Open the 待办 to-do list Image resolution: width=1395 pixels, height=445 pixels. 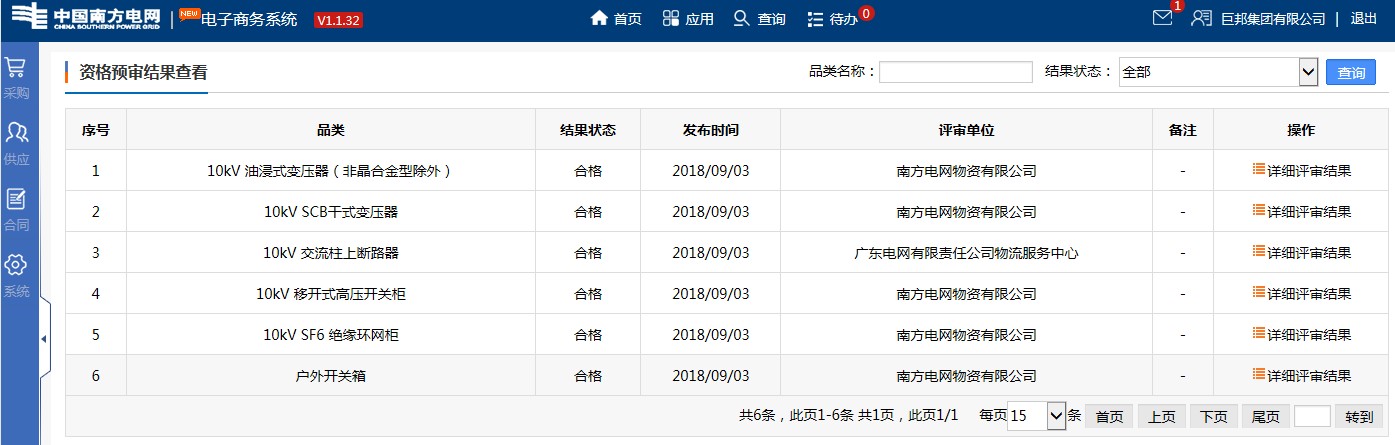833,19
